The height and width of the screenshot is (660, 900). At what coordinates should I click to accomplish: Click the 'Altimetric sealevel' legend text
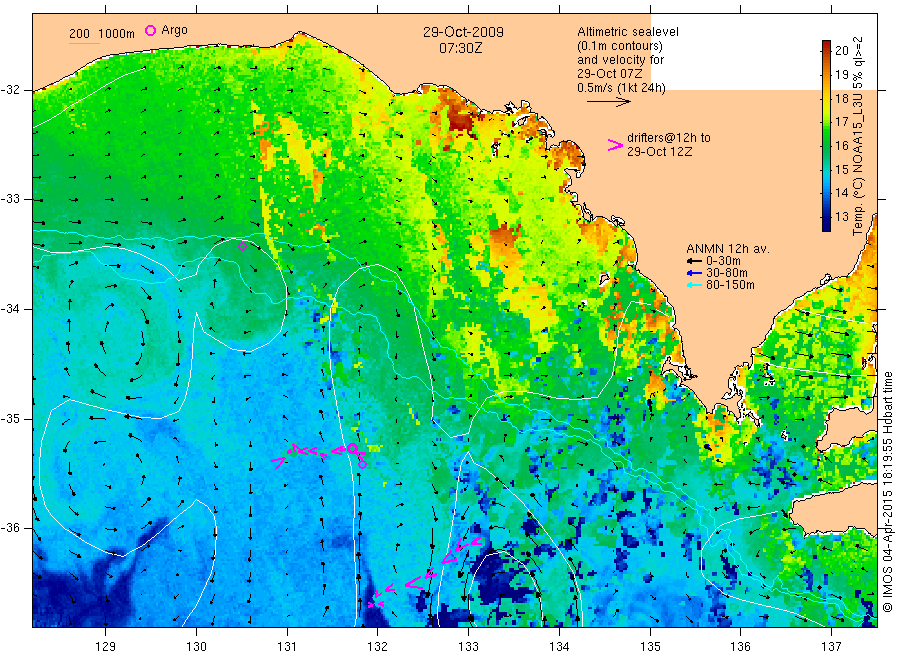pos(628,32)
